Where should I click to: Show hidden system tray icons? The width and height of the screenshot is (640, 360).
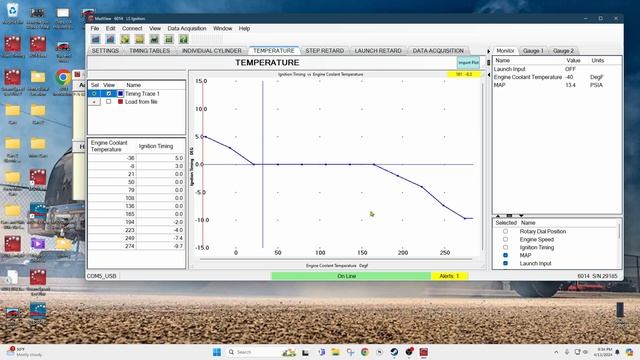(x=556, y=352)
